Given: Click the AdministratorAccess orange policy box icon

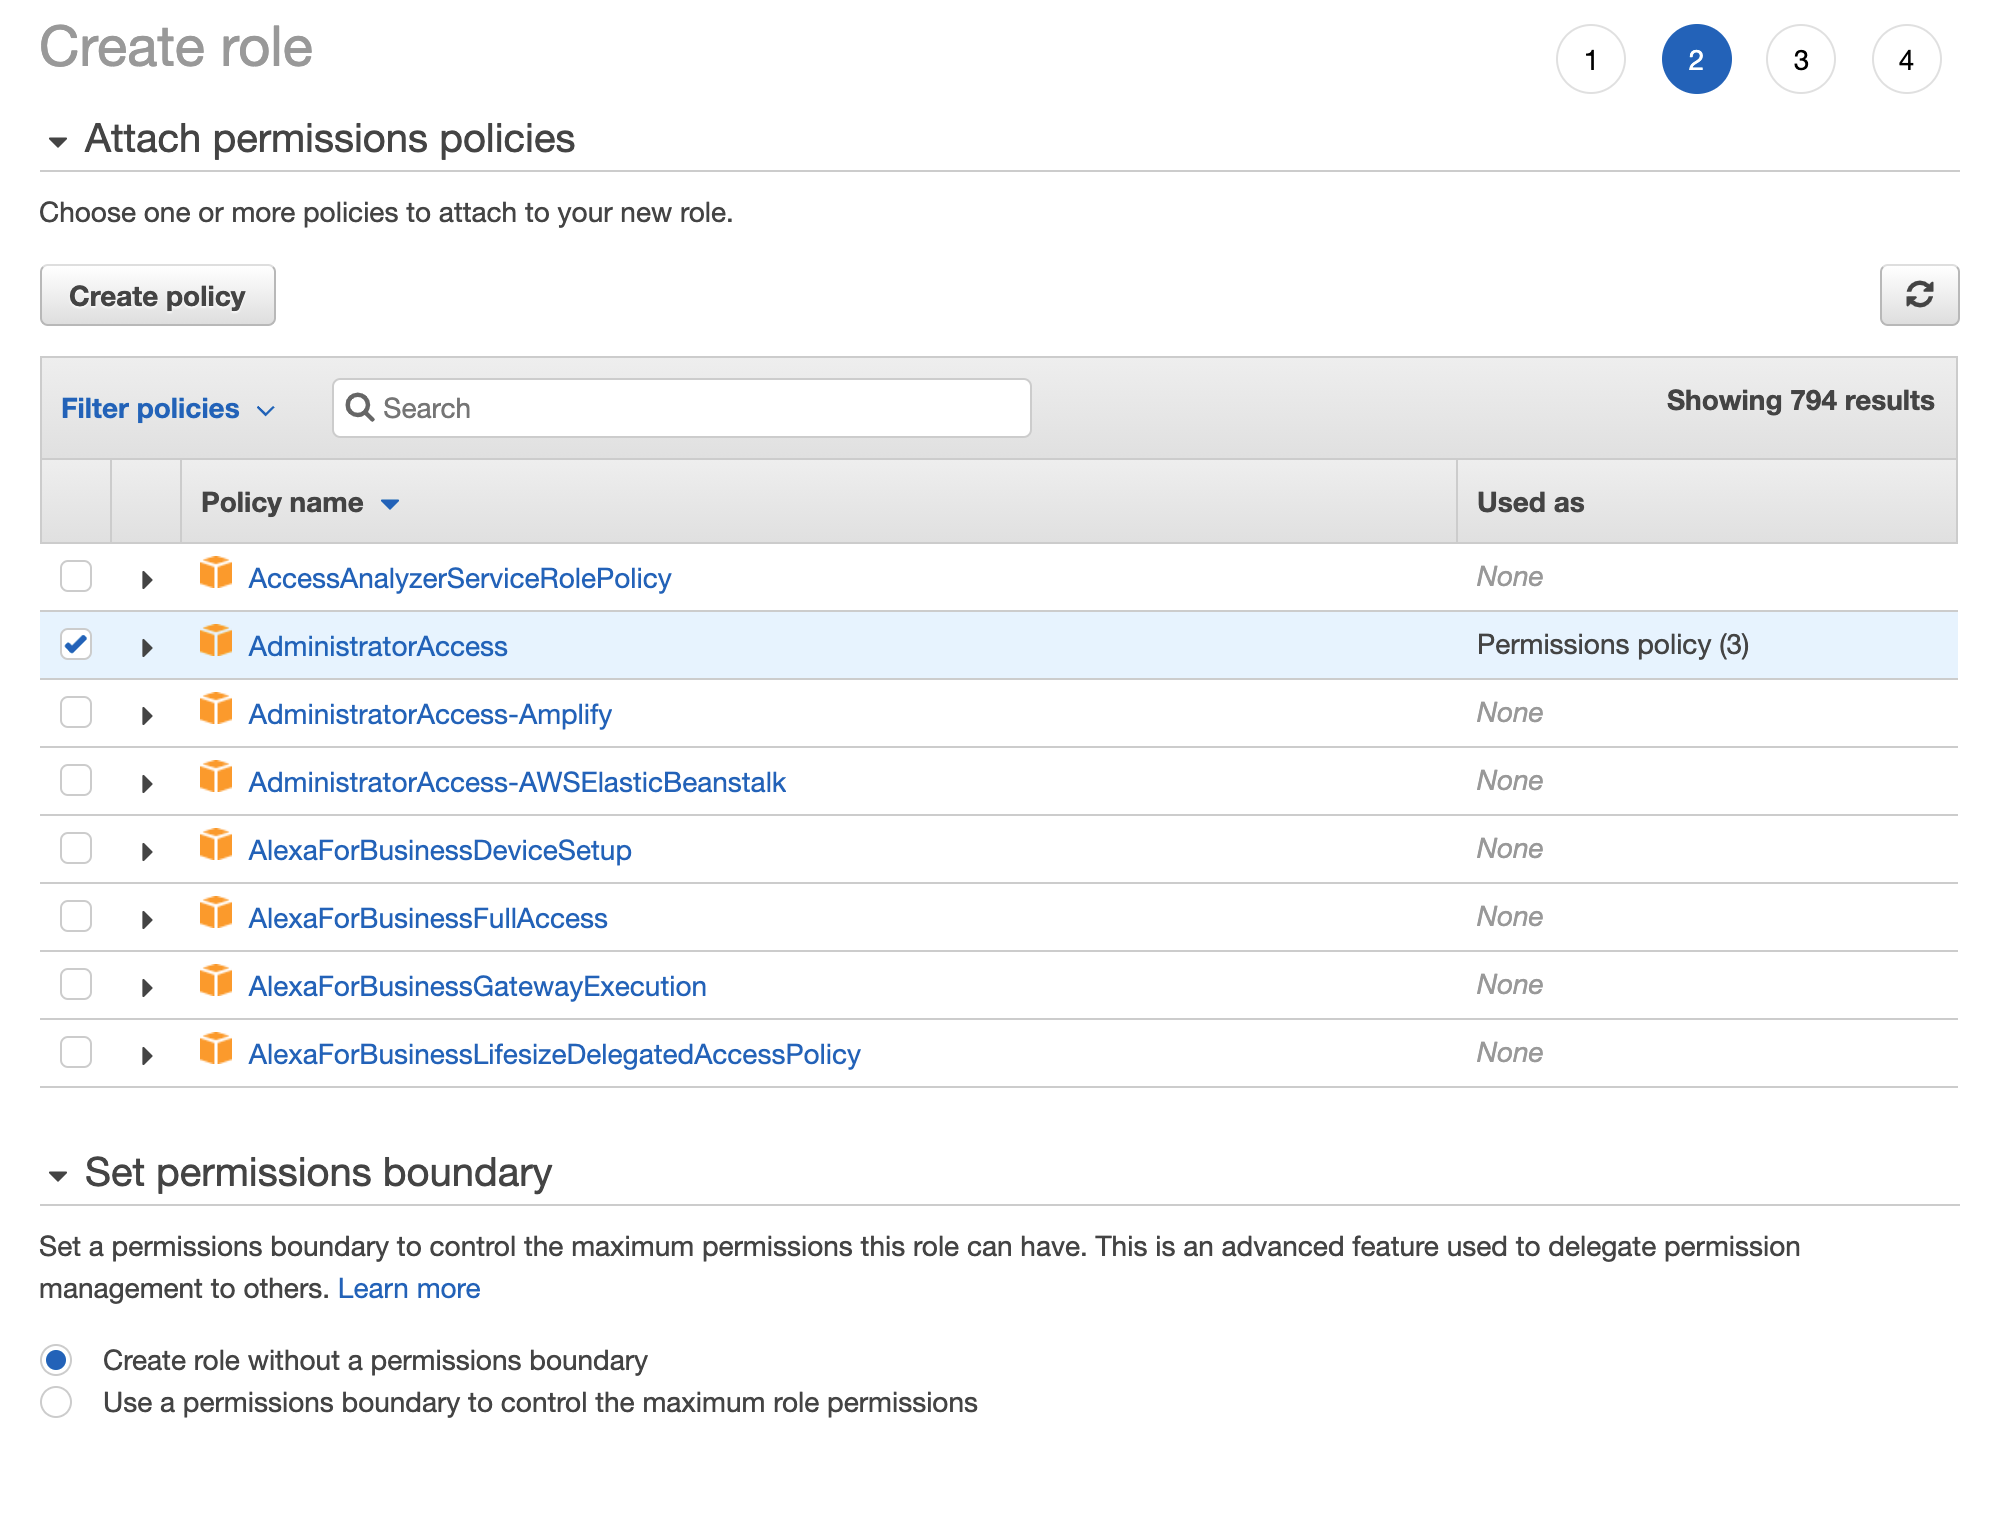Looking at the screenshot, I should coord(215,642).
